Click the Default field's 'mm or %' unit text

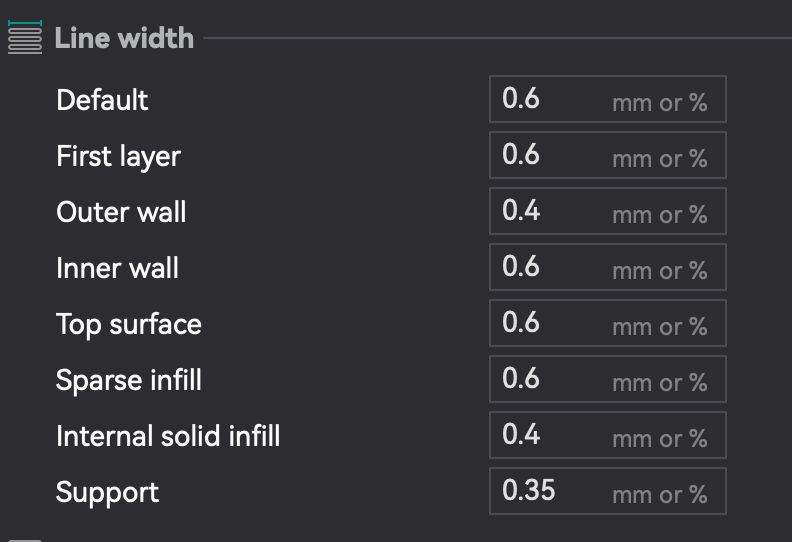(659, 101)
